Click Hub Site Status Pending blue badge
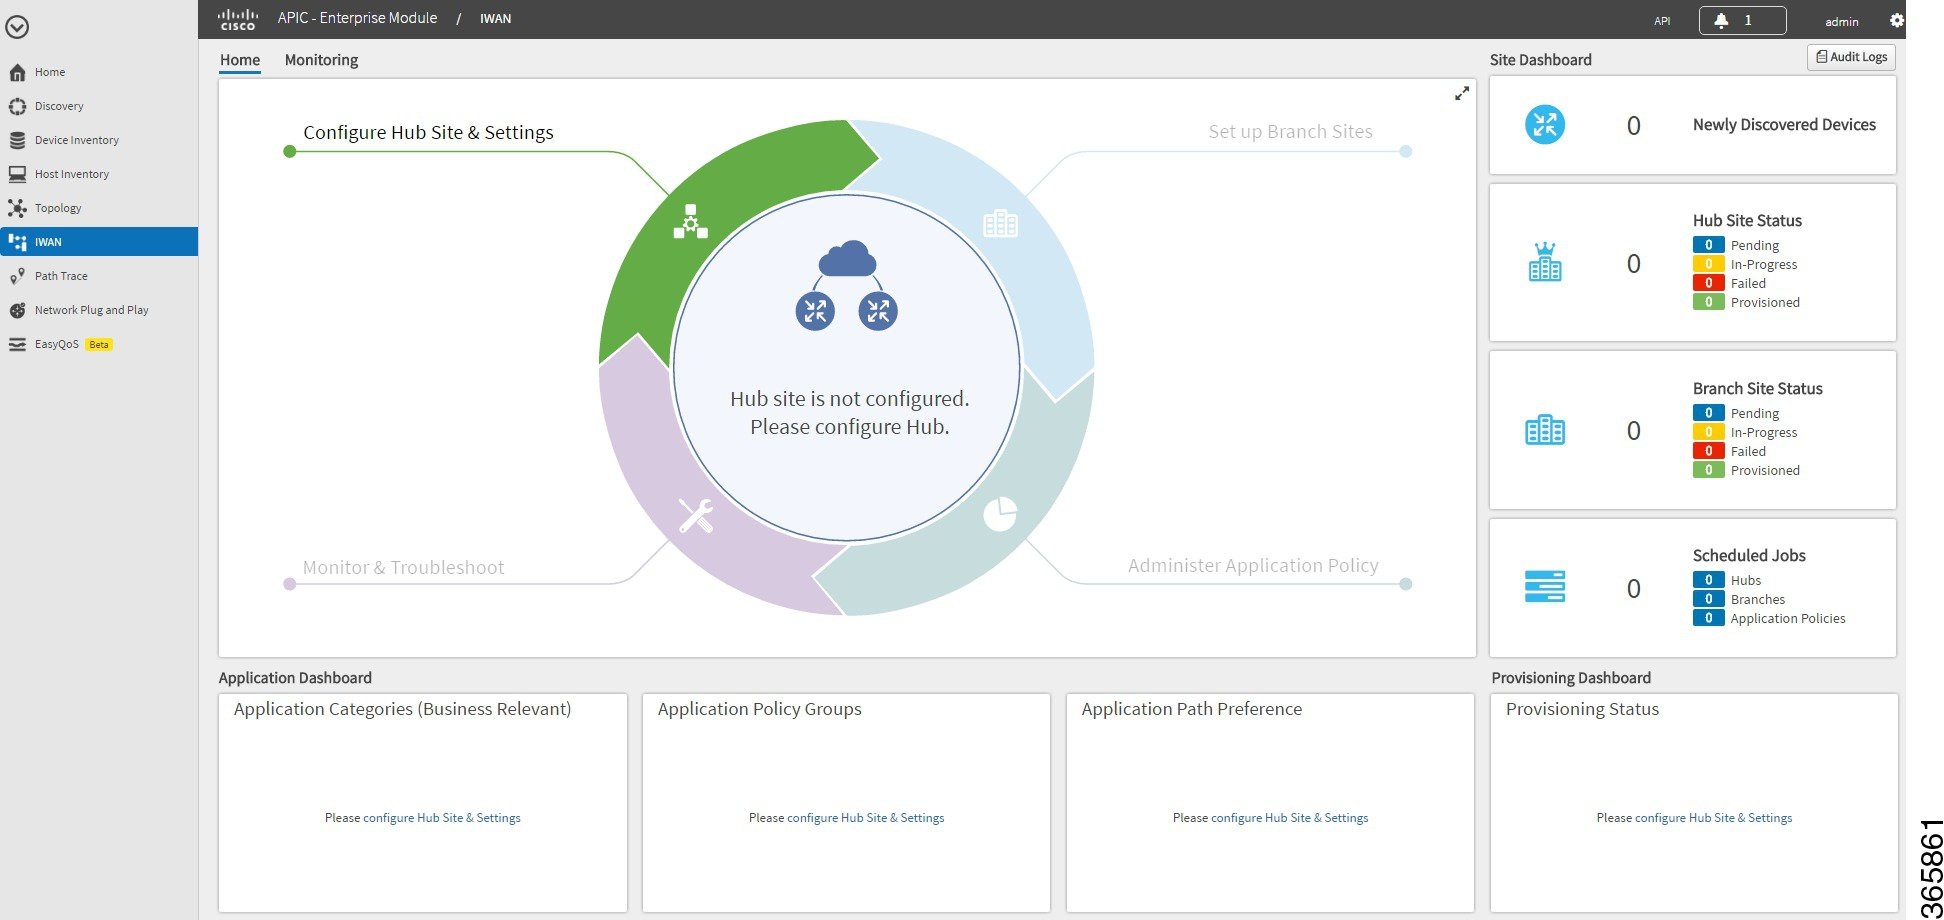1944x920 pixels. 1708,245
